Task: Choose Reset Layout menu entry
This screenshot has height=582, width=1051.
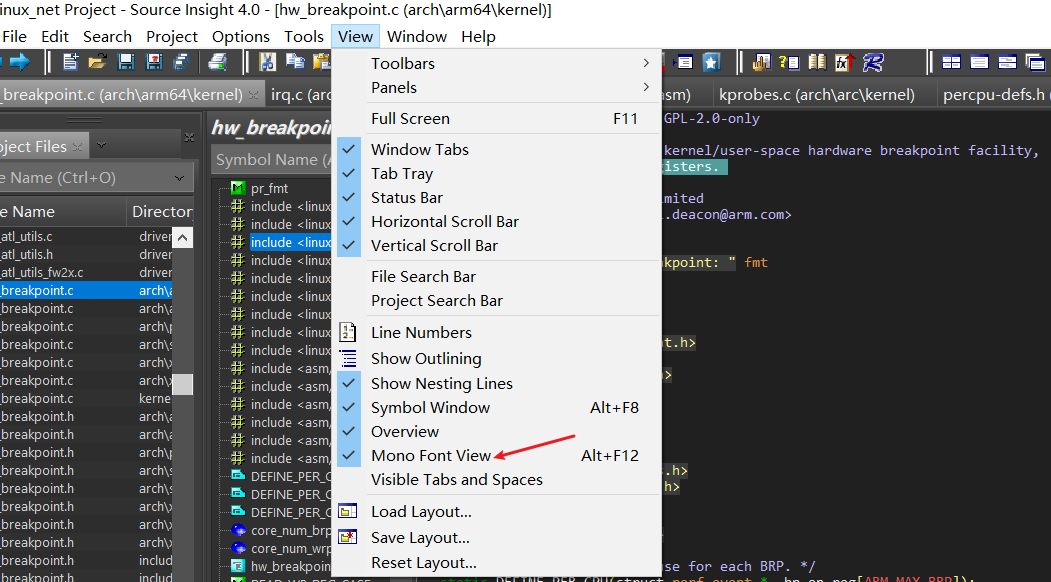Action: (497, 563)
